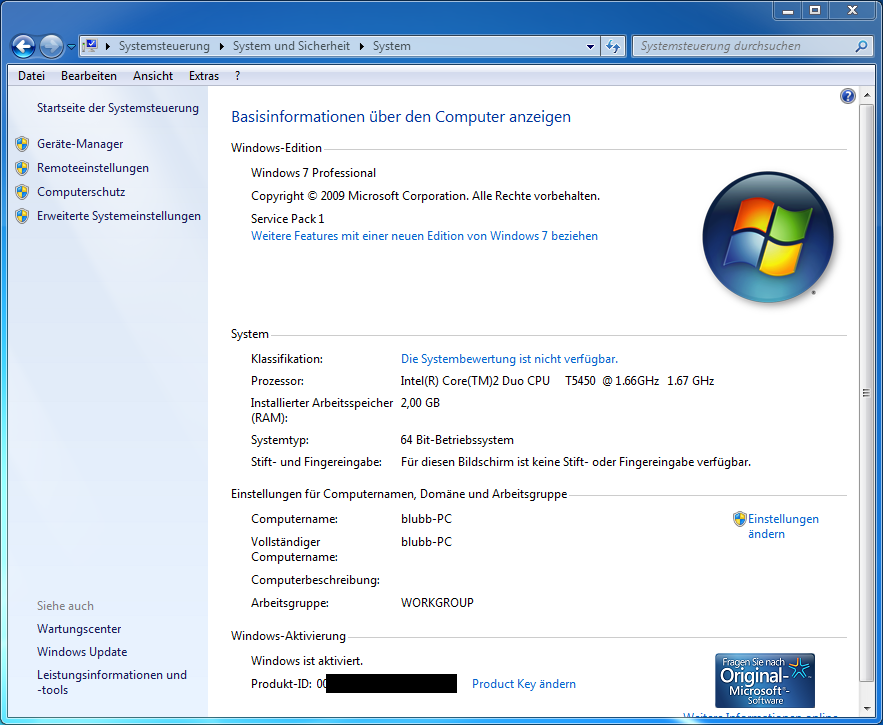The height and width of the screenshot is (725, 883).
Task: Click the 2,00 GB RAM value
Action: point(420,403)
